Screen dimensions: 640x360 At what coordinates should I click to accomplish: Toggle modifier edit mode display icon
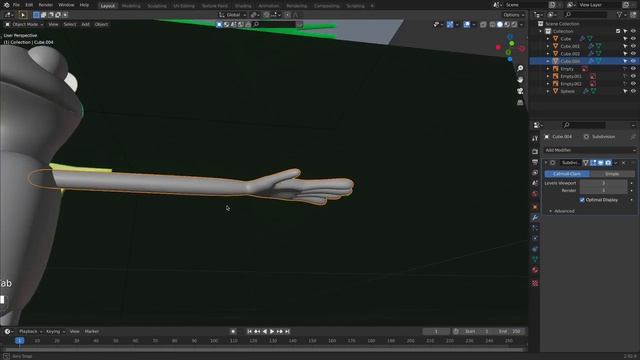(x=593, y=163)
